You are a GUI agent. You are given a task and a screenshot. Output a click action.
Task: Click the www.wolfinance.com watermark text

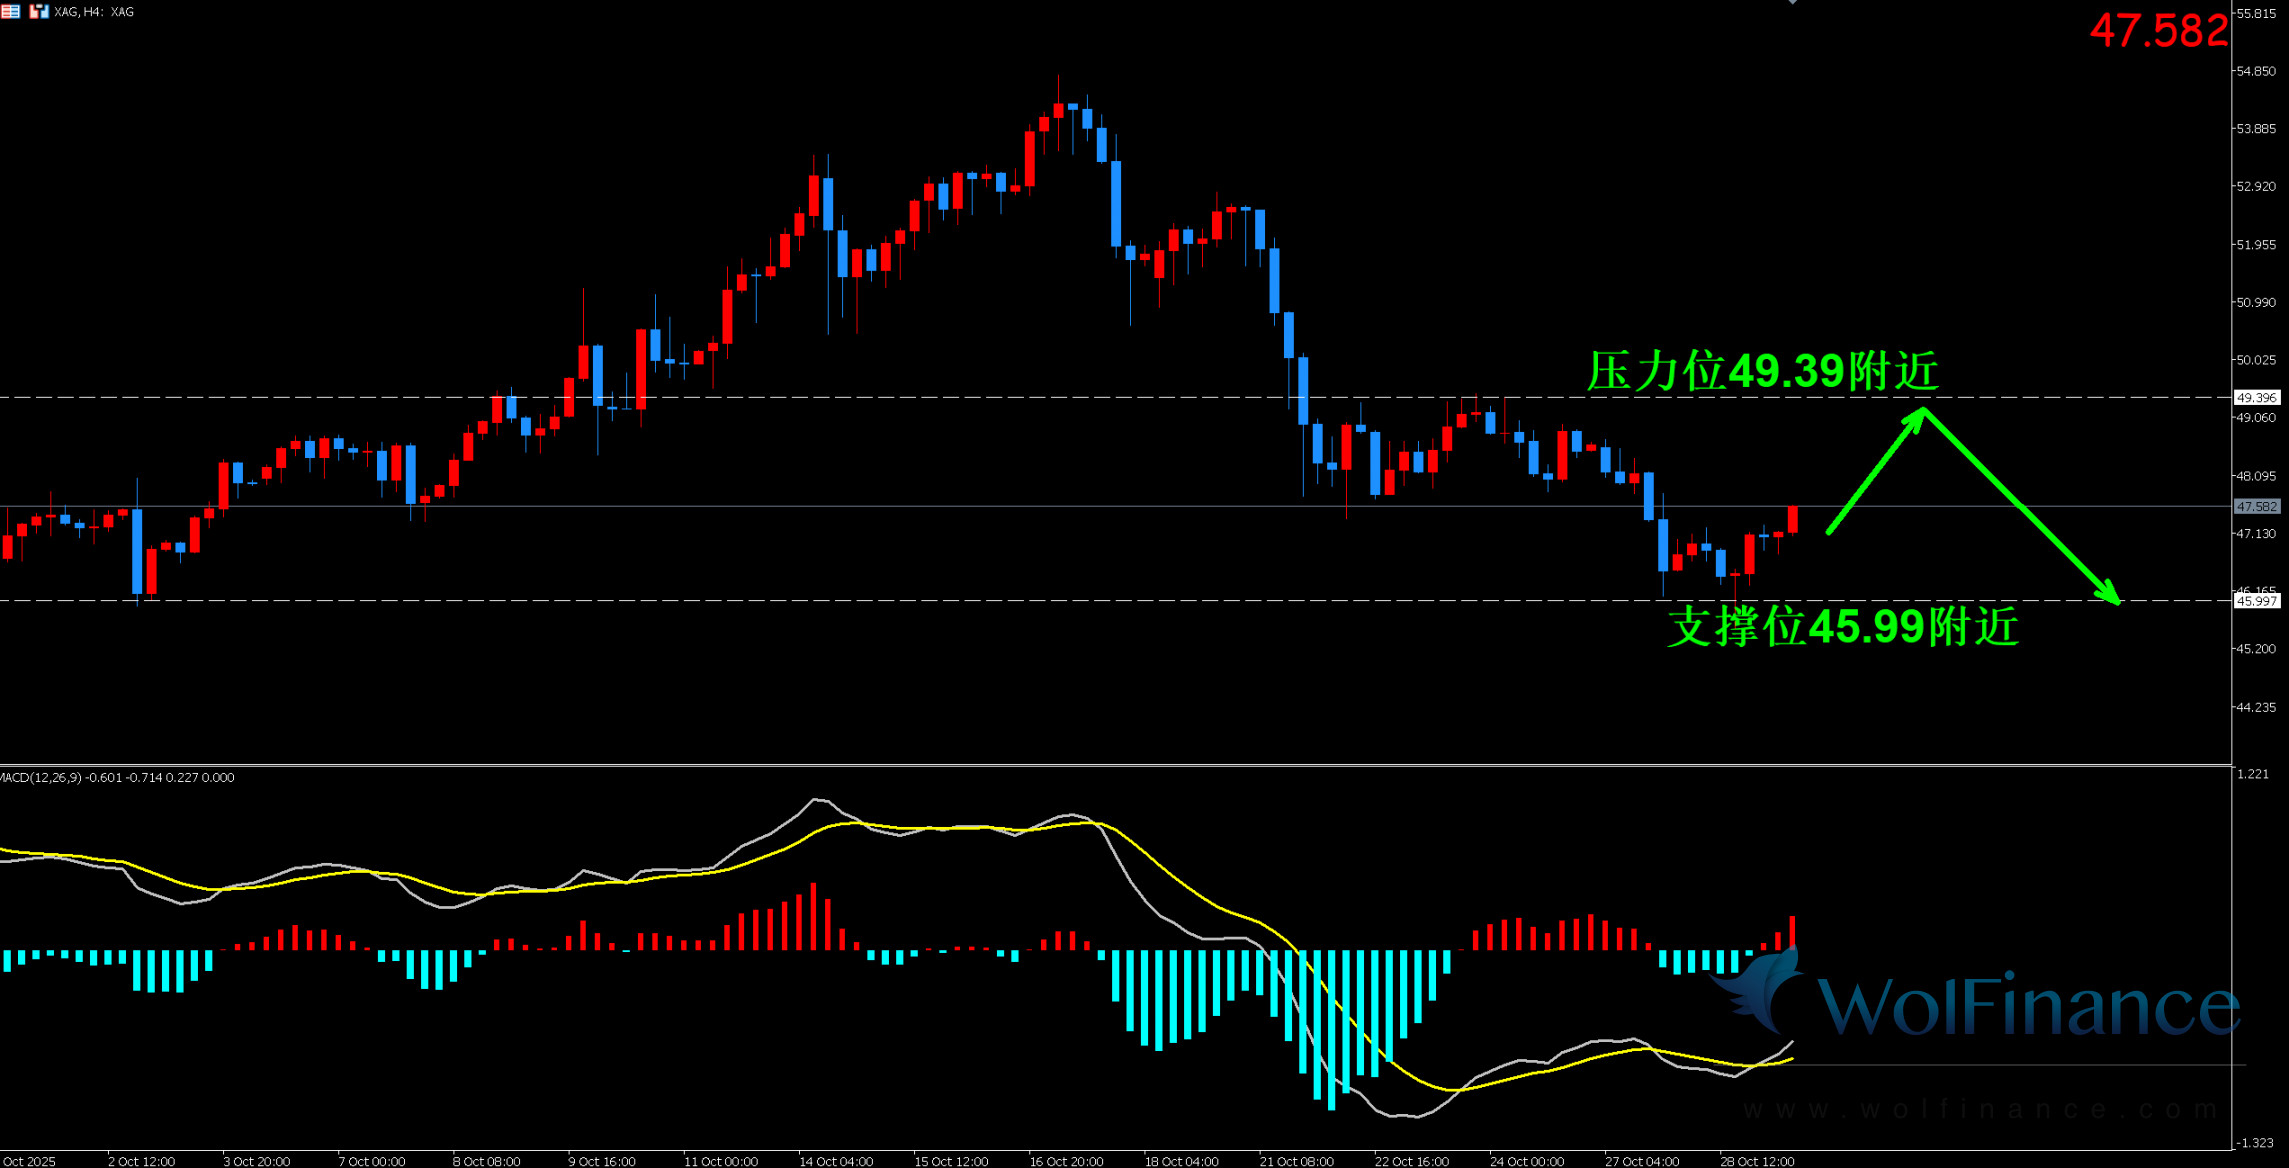[x=1980, y=1109]
